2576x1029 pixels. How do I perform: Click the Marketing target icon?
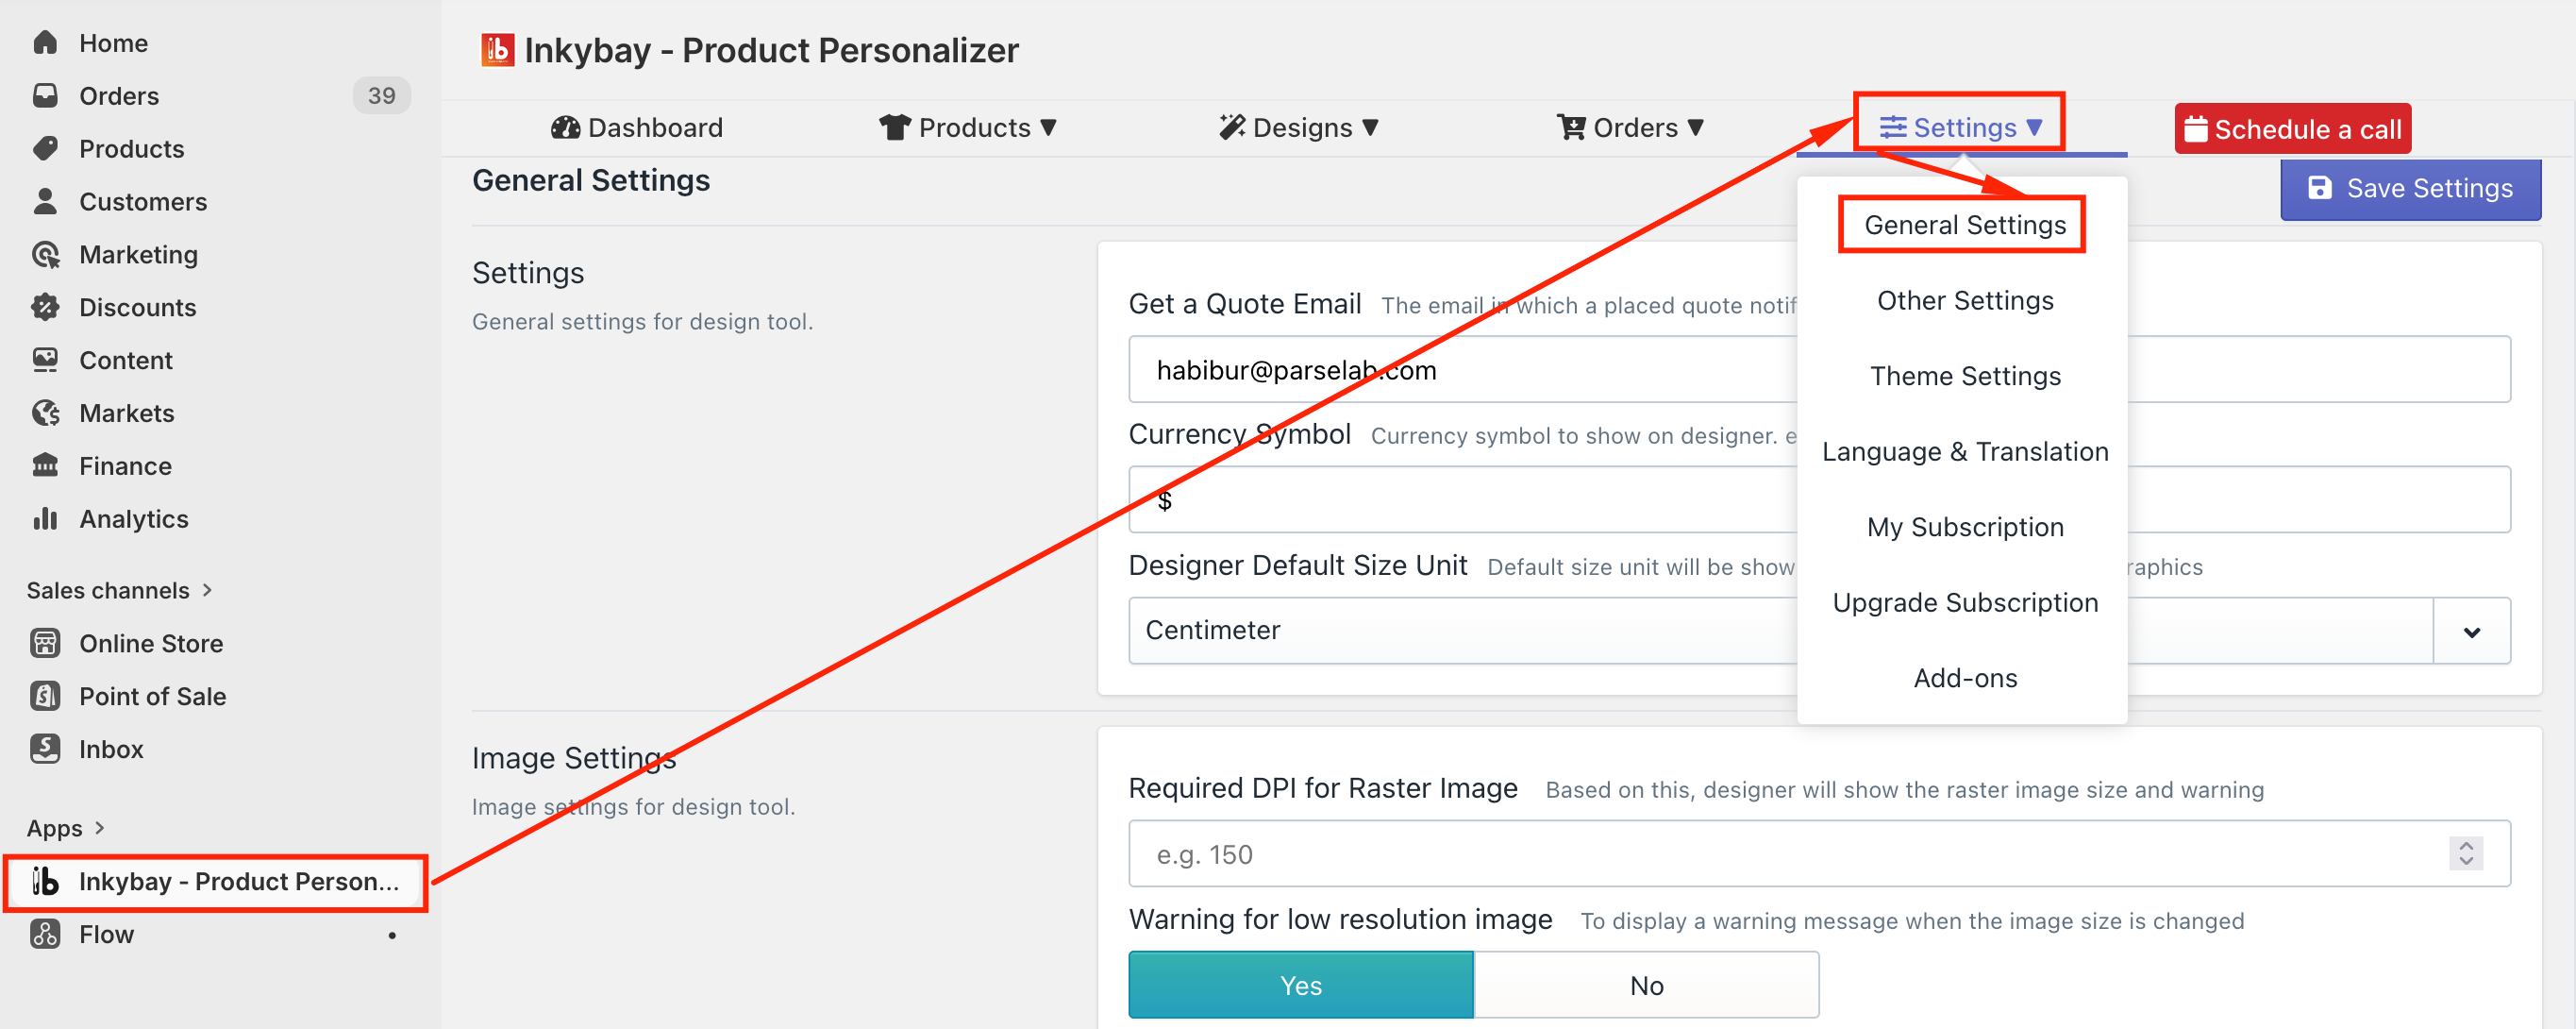[x=45, y=255]
